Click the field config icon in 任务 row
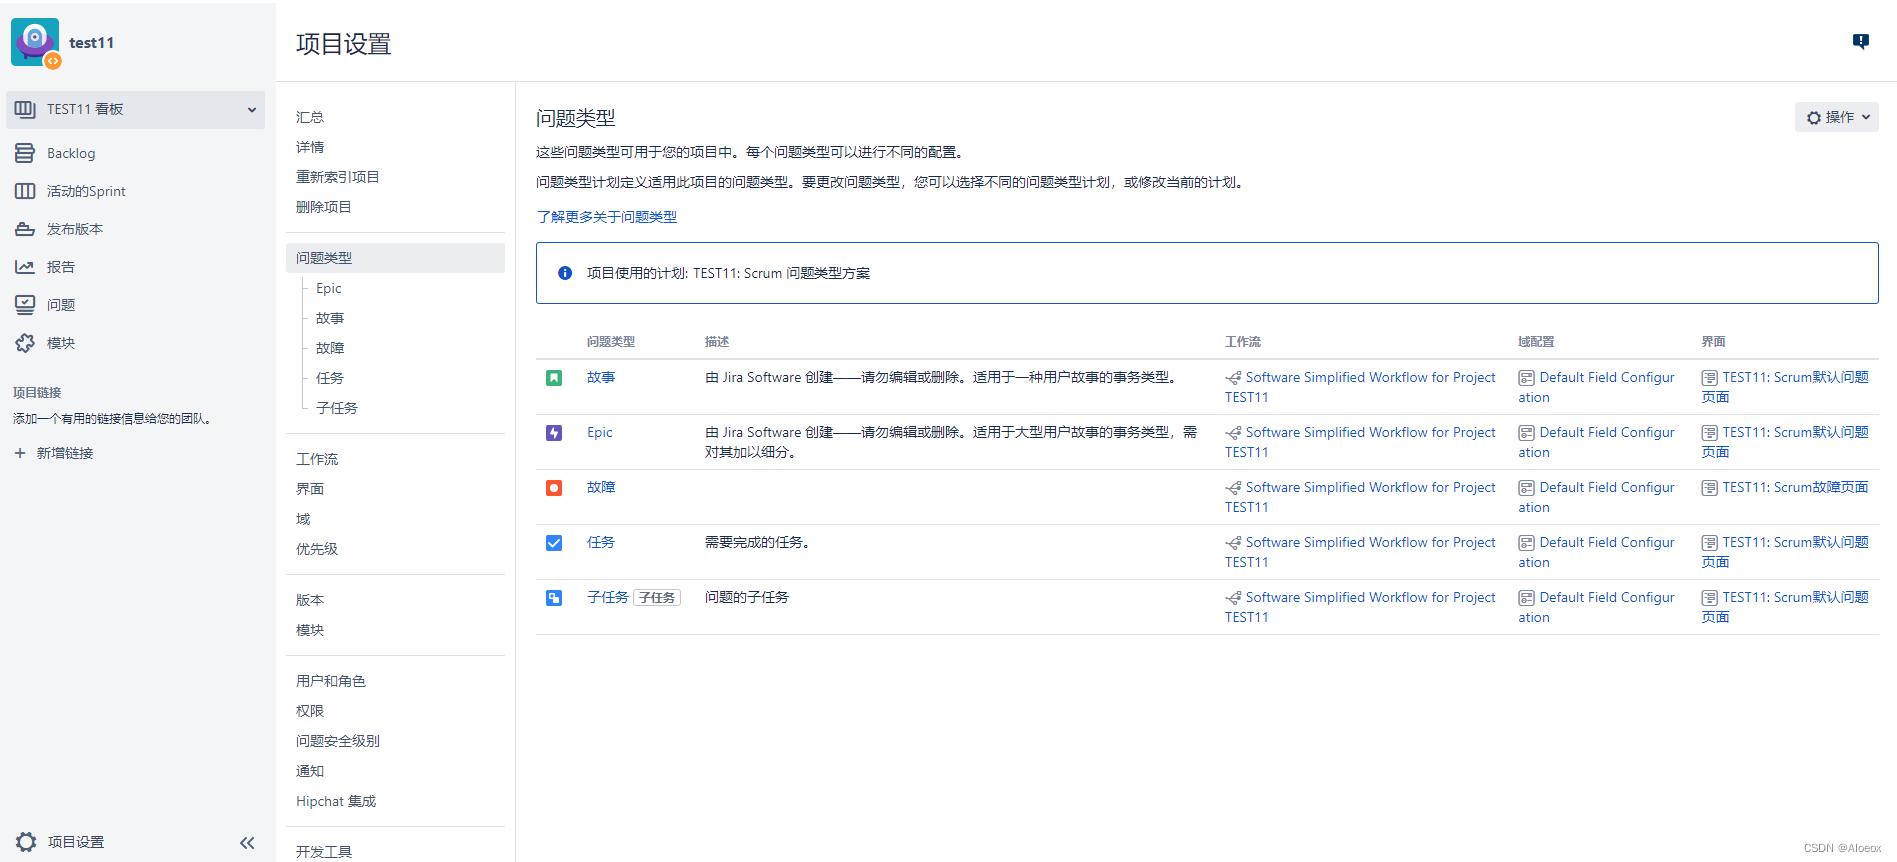The width and height of the screenshot is (1897, 862). click(1526, 543)
